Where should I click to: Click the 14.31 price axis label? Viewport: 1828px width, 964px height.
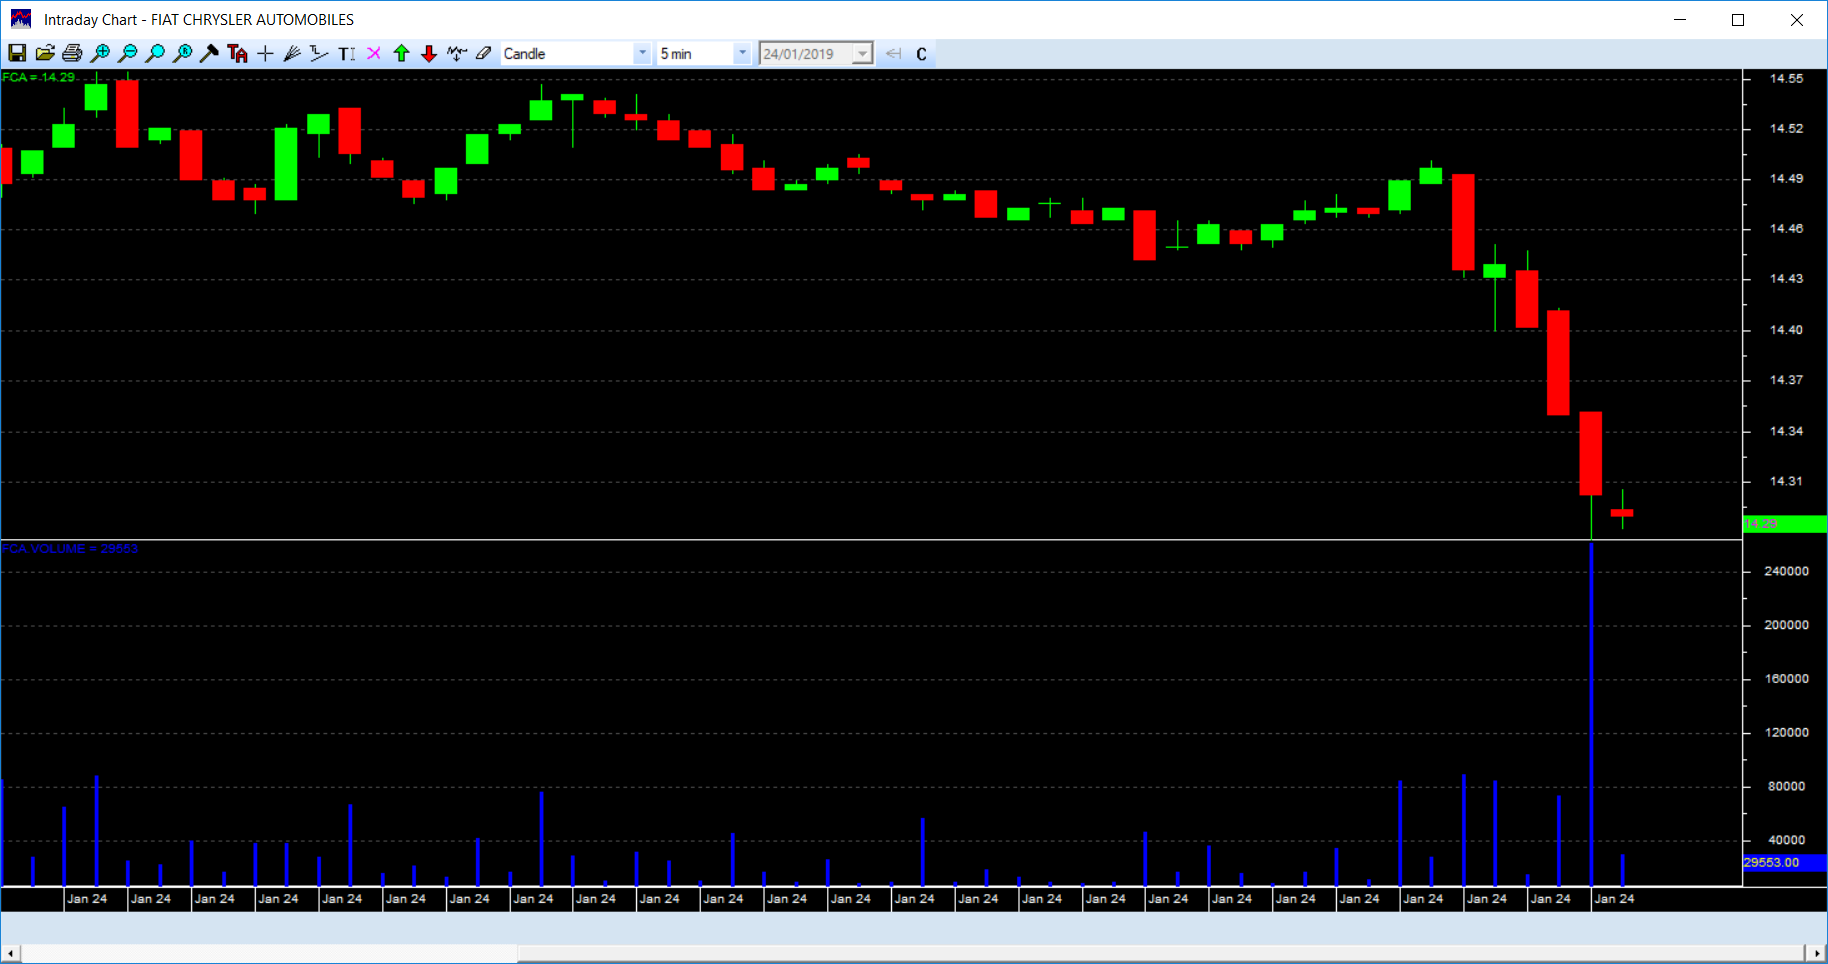[x=1786, y=481]
